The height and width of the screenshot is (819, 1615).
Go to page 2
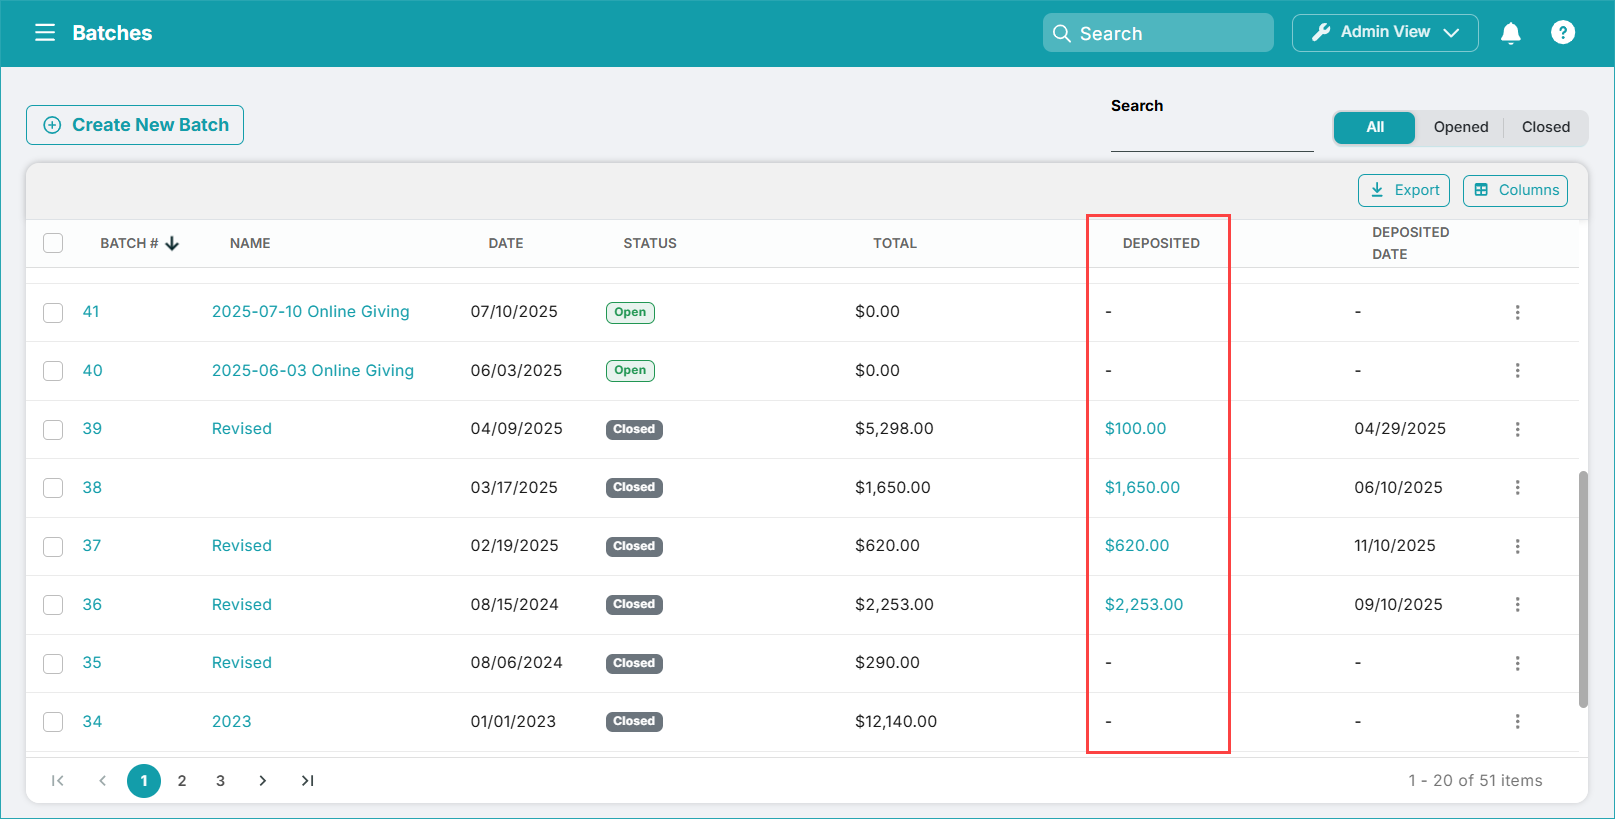click(x=182, y=781)
